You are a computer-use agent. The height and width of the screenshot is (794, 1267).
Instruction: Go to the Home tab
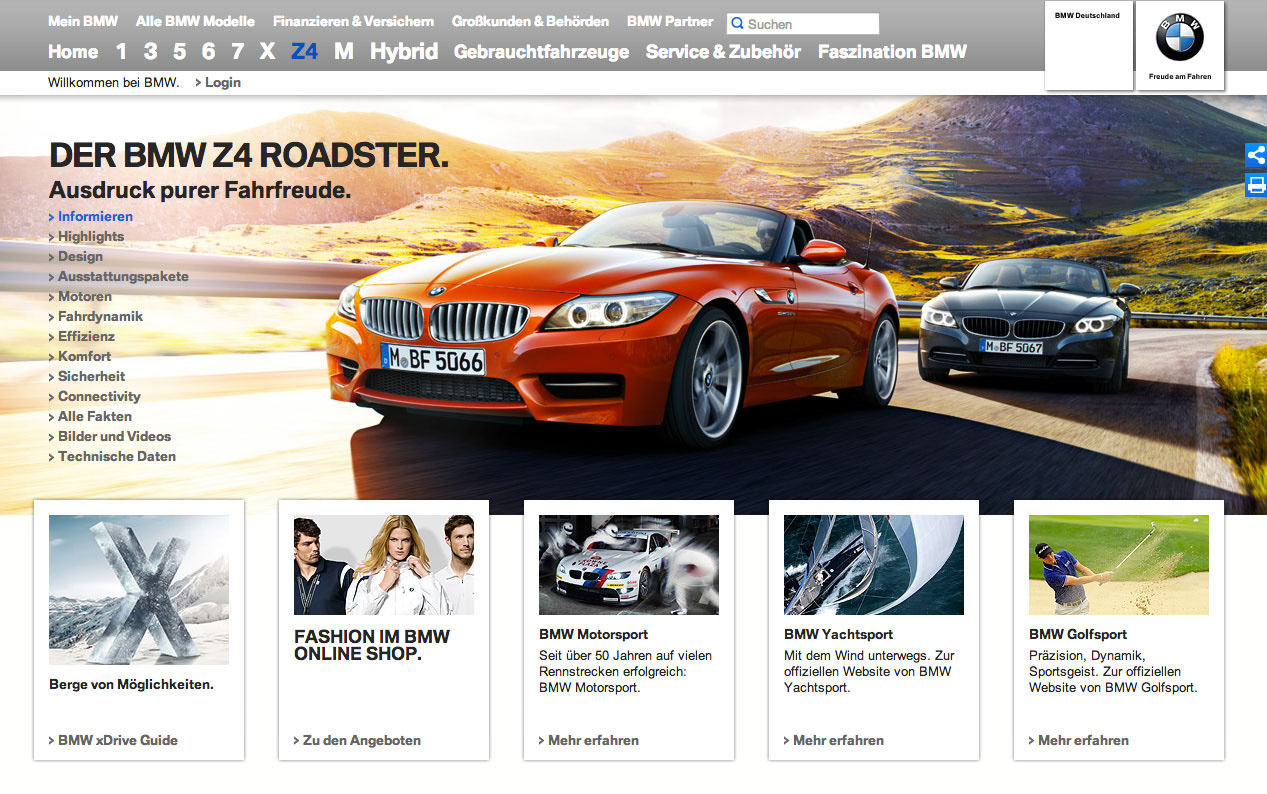pyautogui.click(x=73, y=51)
